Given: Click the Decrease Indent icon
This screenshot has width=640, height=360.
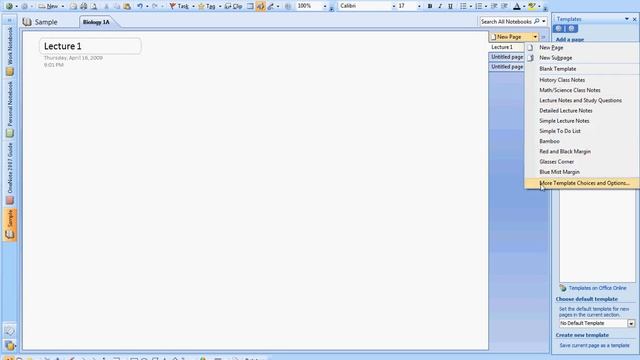Looking at the screenshot, I should [494, 6].
